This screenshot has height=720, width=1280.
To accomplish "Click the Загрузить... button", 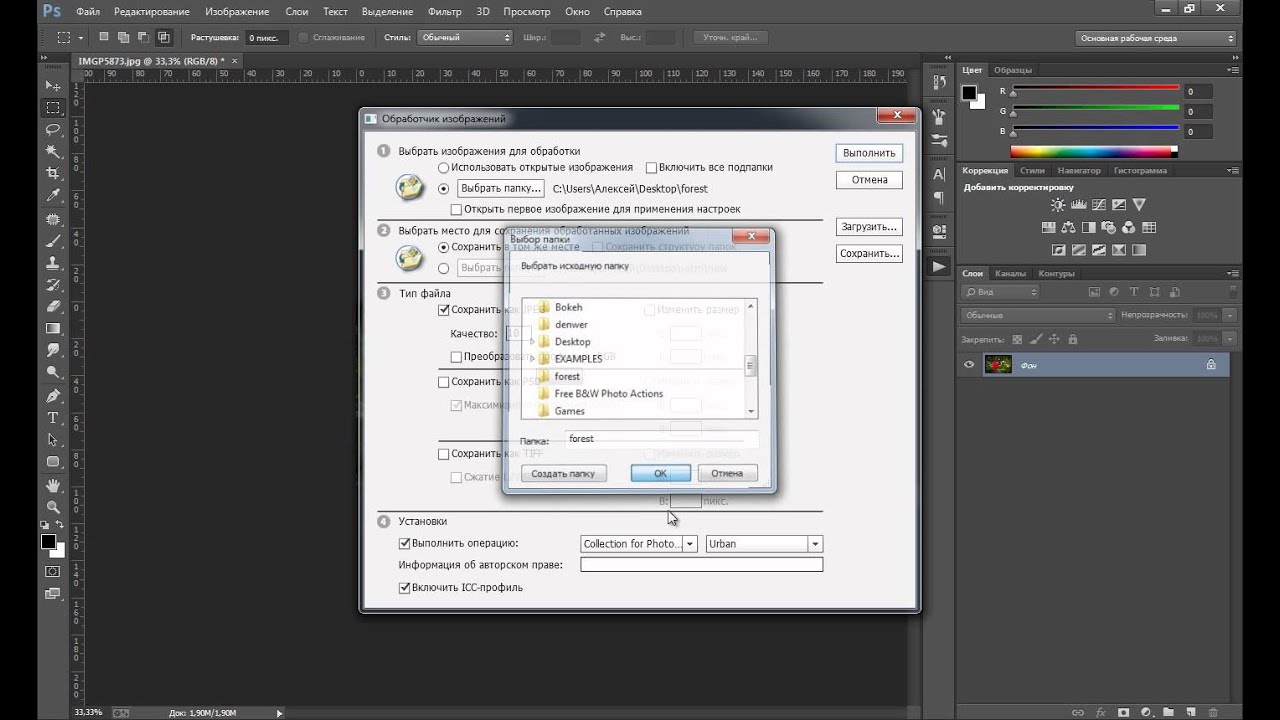I will [x=869, y=227].
